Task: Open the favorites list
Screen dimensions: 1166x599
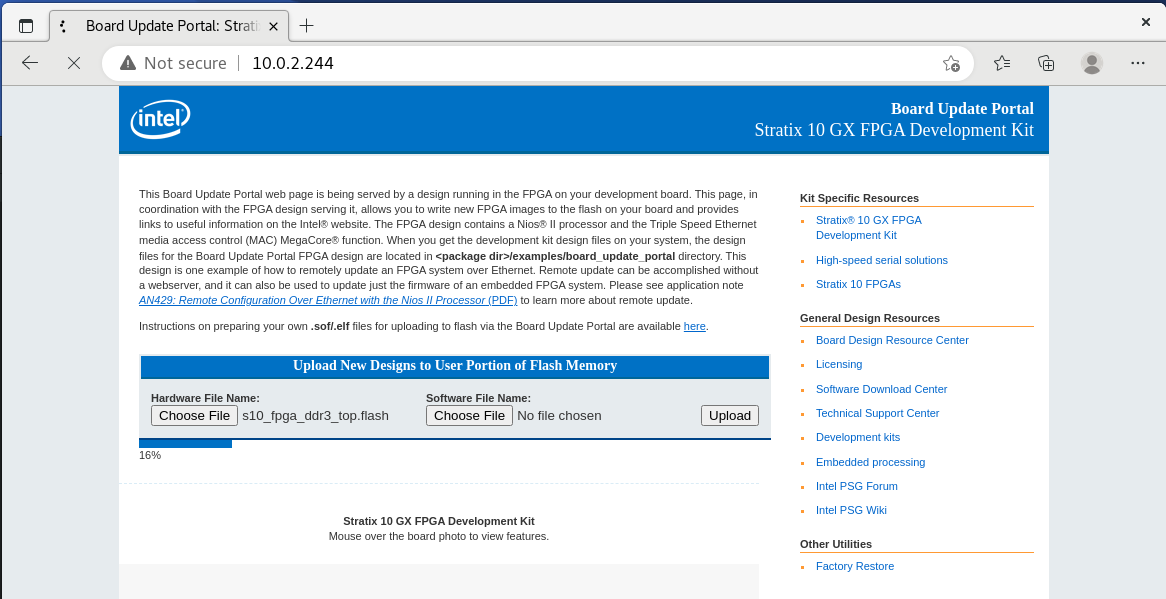Action: [x=1001, y=62]
